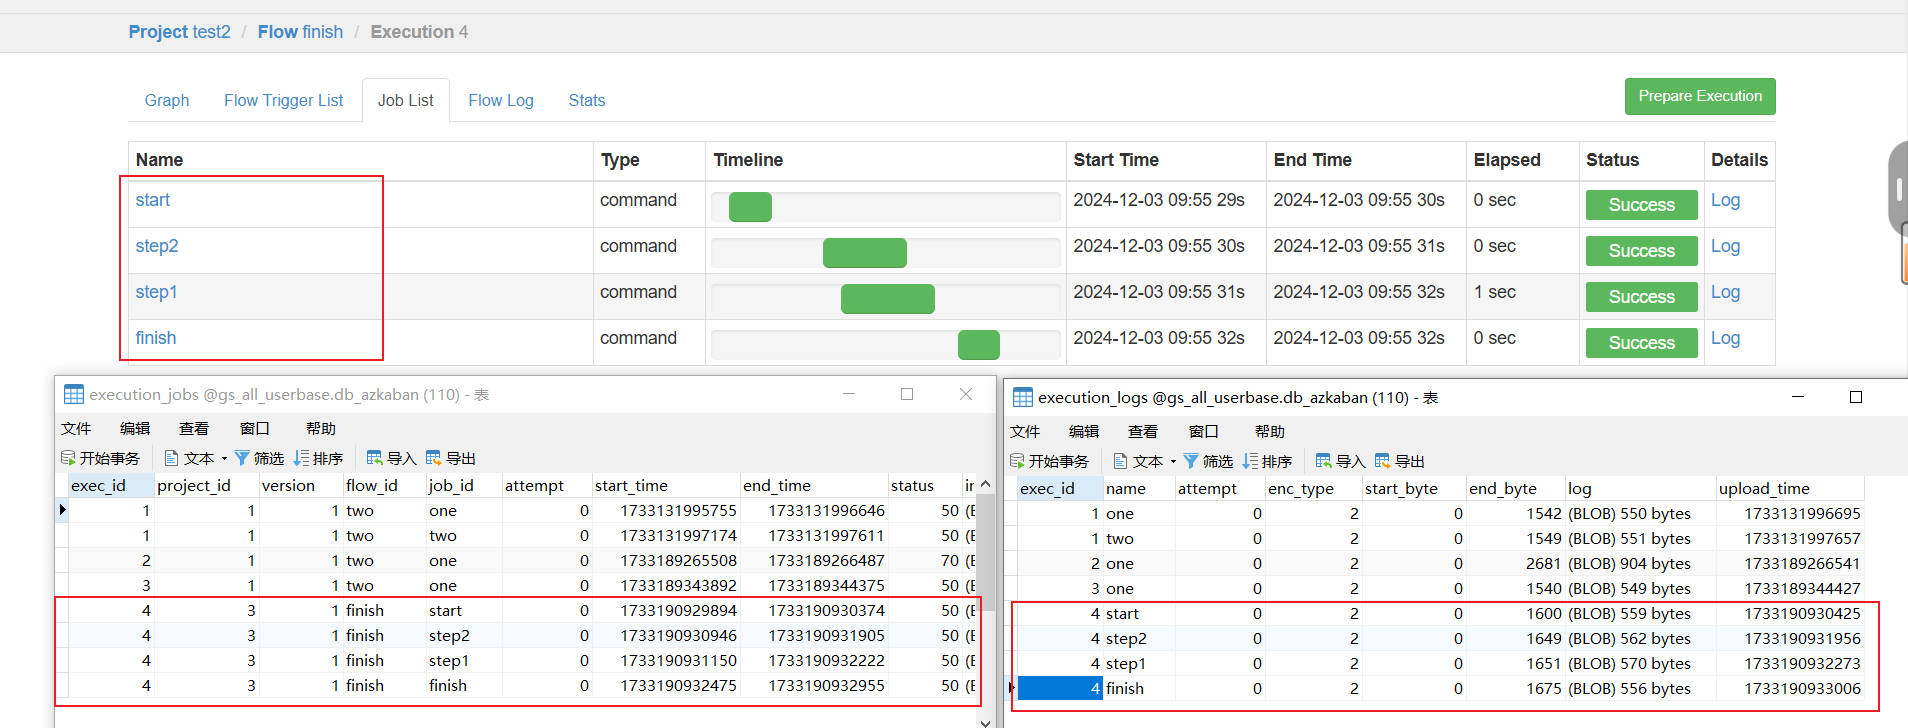Open the Graph tab
Viewport: 1908px width, 728px height.
(x=167, y=100)
